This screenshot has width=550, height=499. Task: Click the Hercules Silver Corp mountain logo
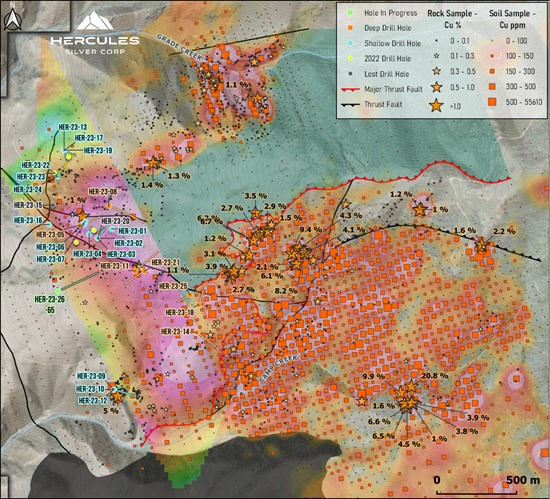[95, 21]
